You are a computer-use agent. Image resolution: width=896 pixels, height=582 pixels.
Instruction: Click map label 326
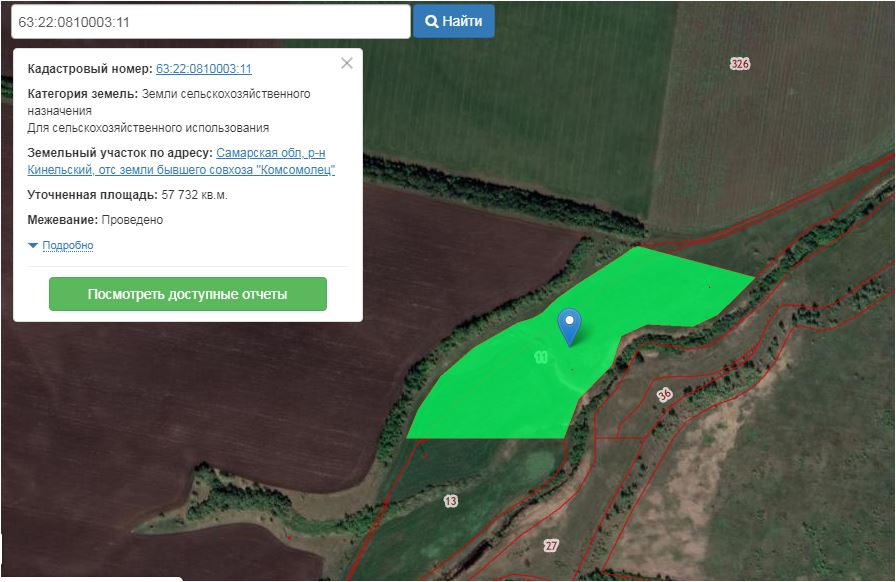[x=739, y=63]
